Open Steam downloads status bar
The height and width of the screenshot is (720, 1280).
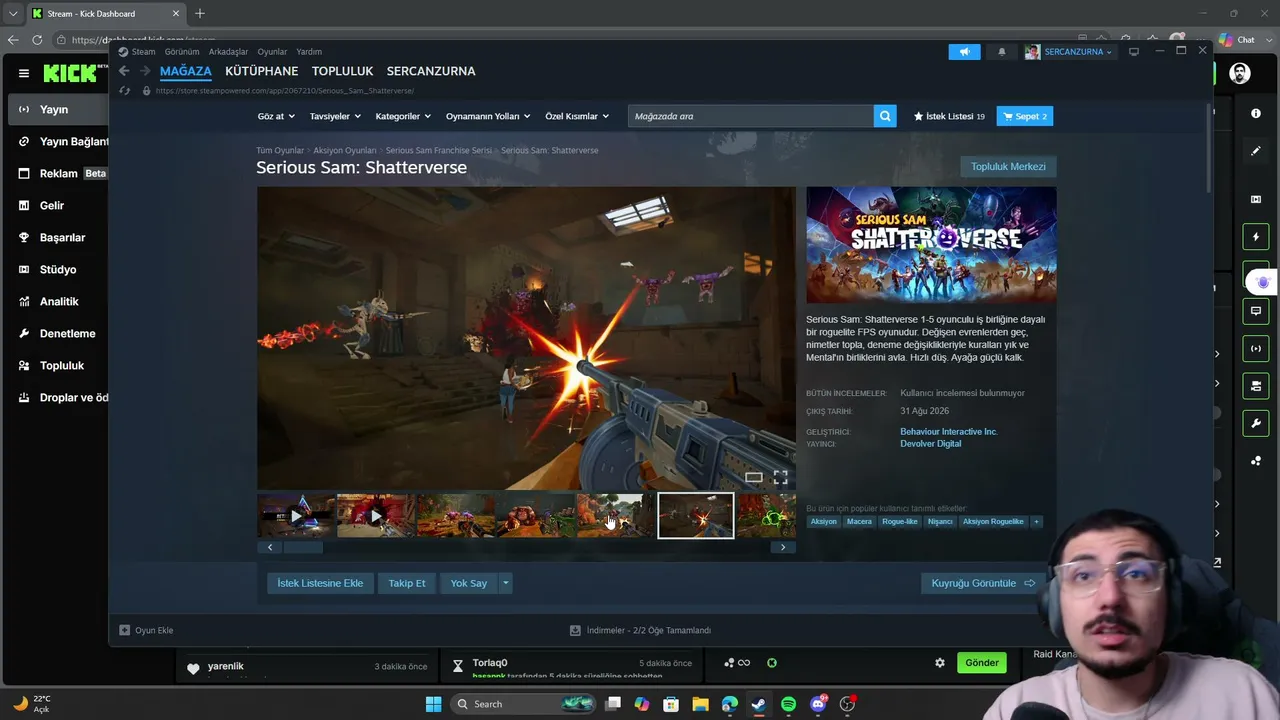click(640, 630)
